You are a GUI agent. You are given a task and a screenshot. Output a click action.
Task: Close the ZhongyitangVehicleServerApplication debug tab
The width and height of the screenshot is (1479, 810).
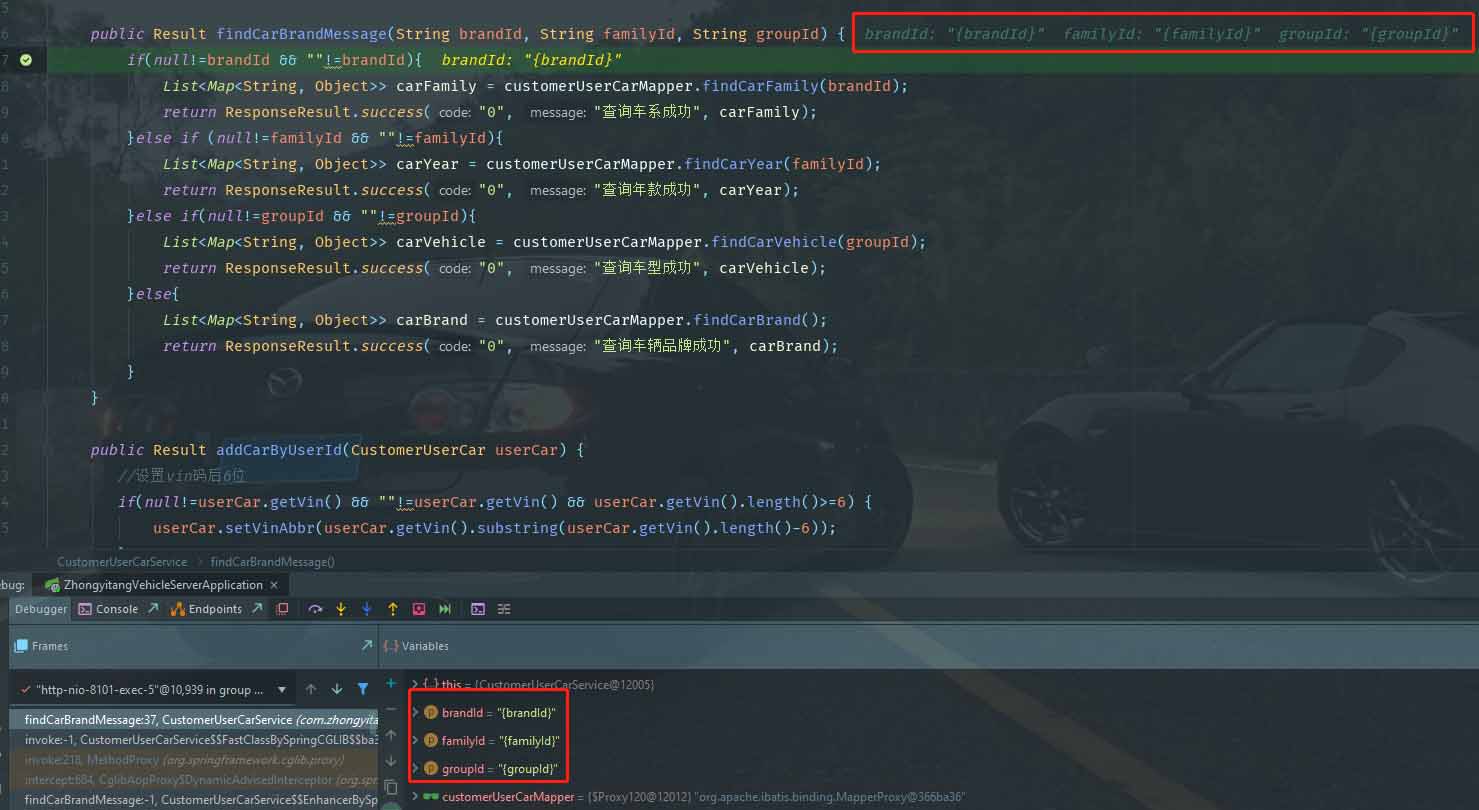tap(274, 585)
